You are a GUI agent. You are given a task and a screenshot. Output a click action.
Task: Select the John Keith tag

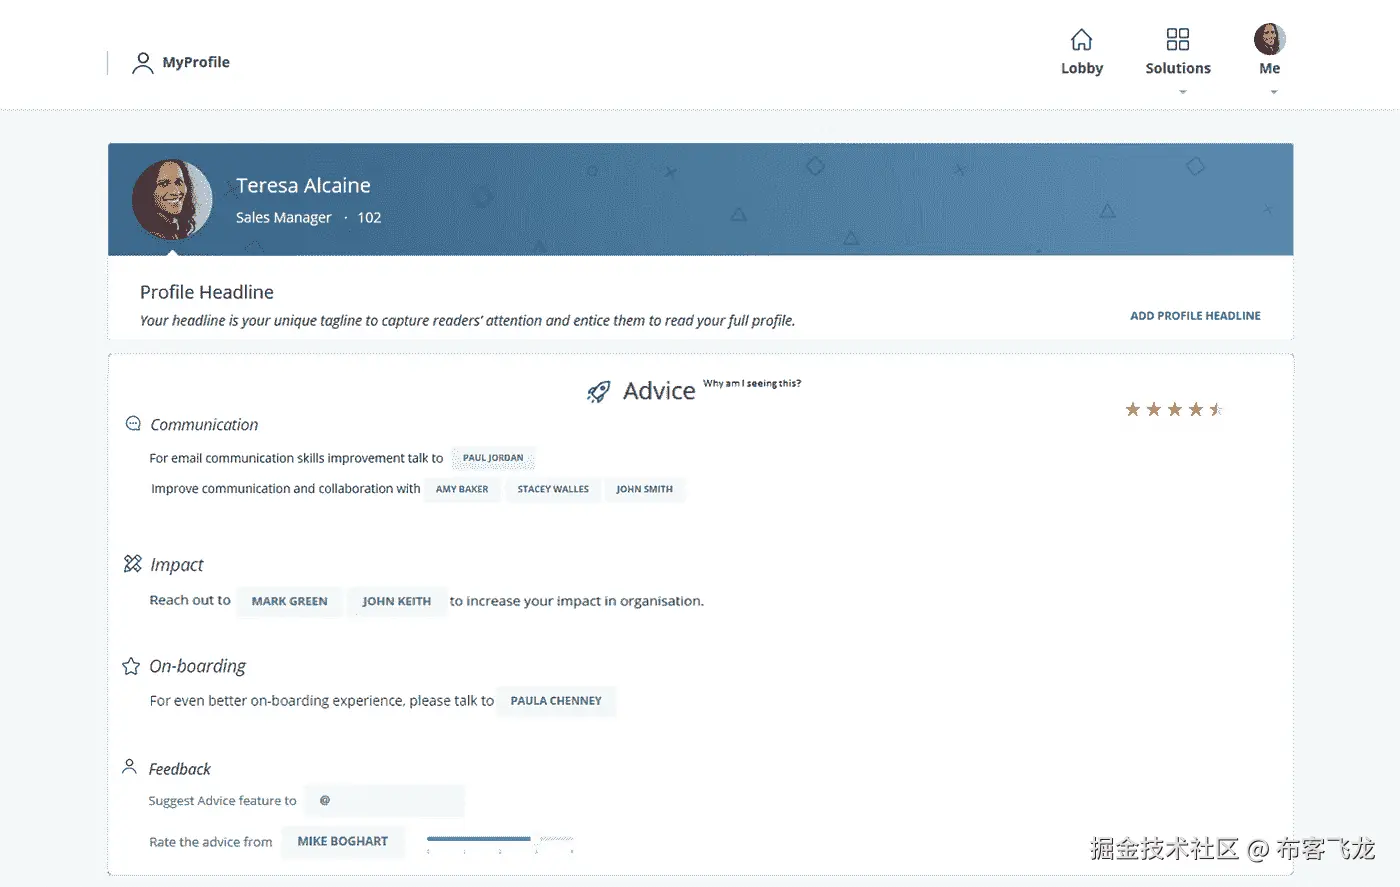(x=397, y=601)
